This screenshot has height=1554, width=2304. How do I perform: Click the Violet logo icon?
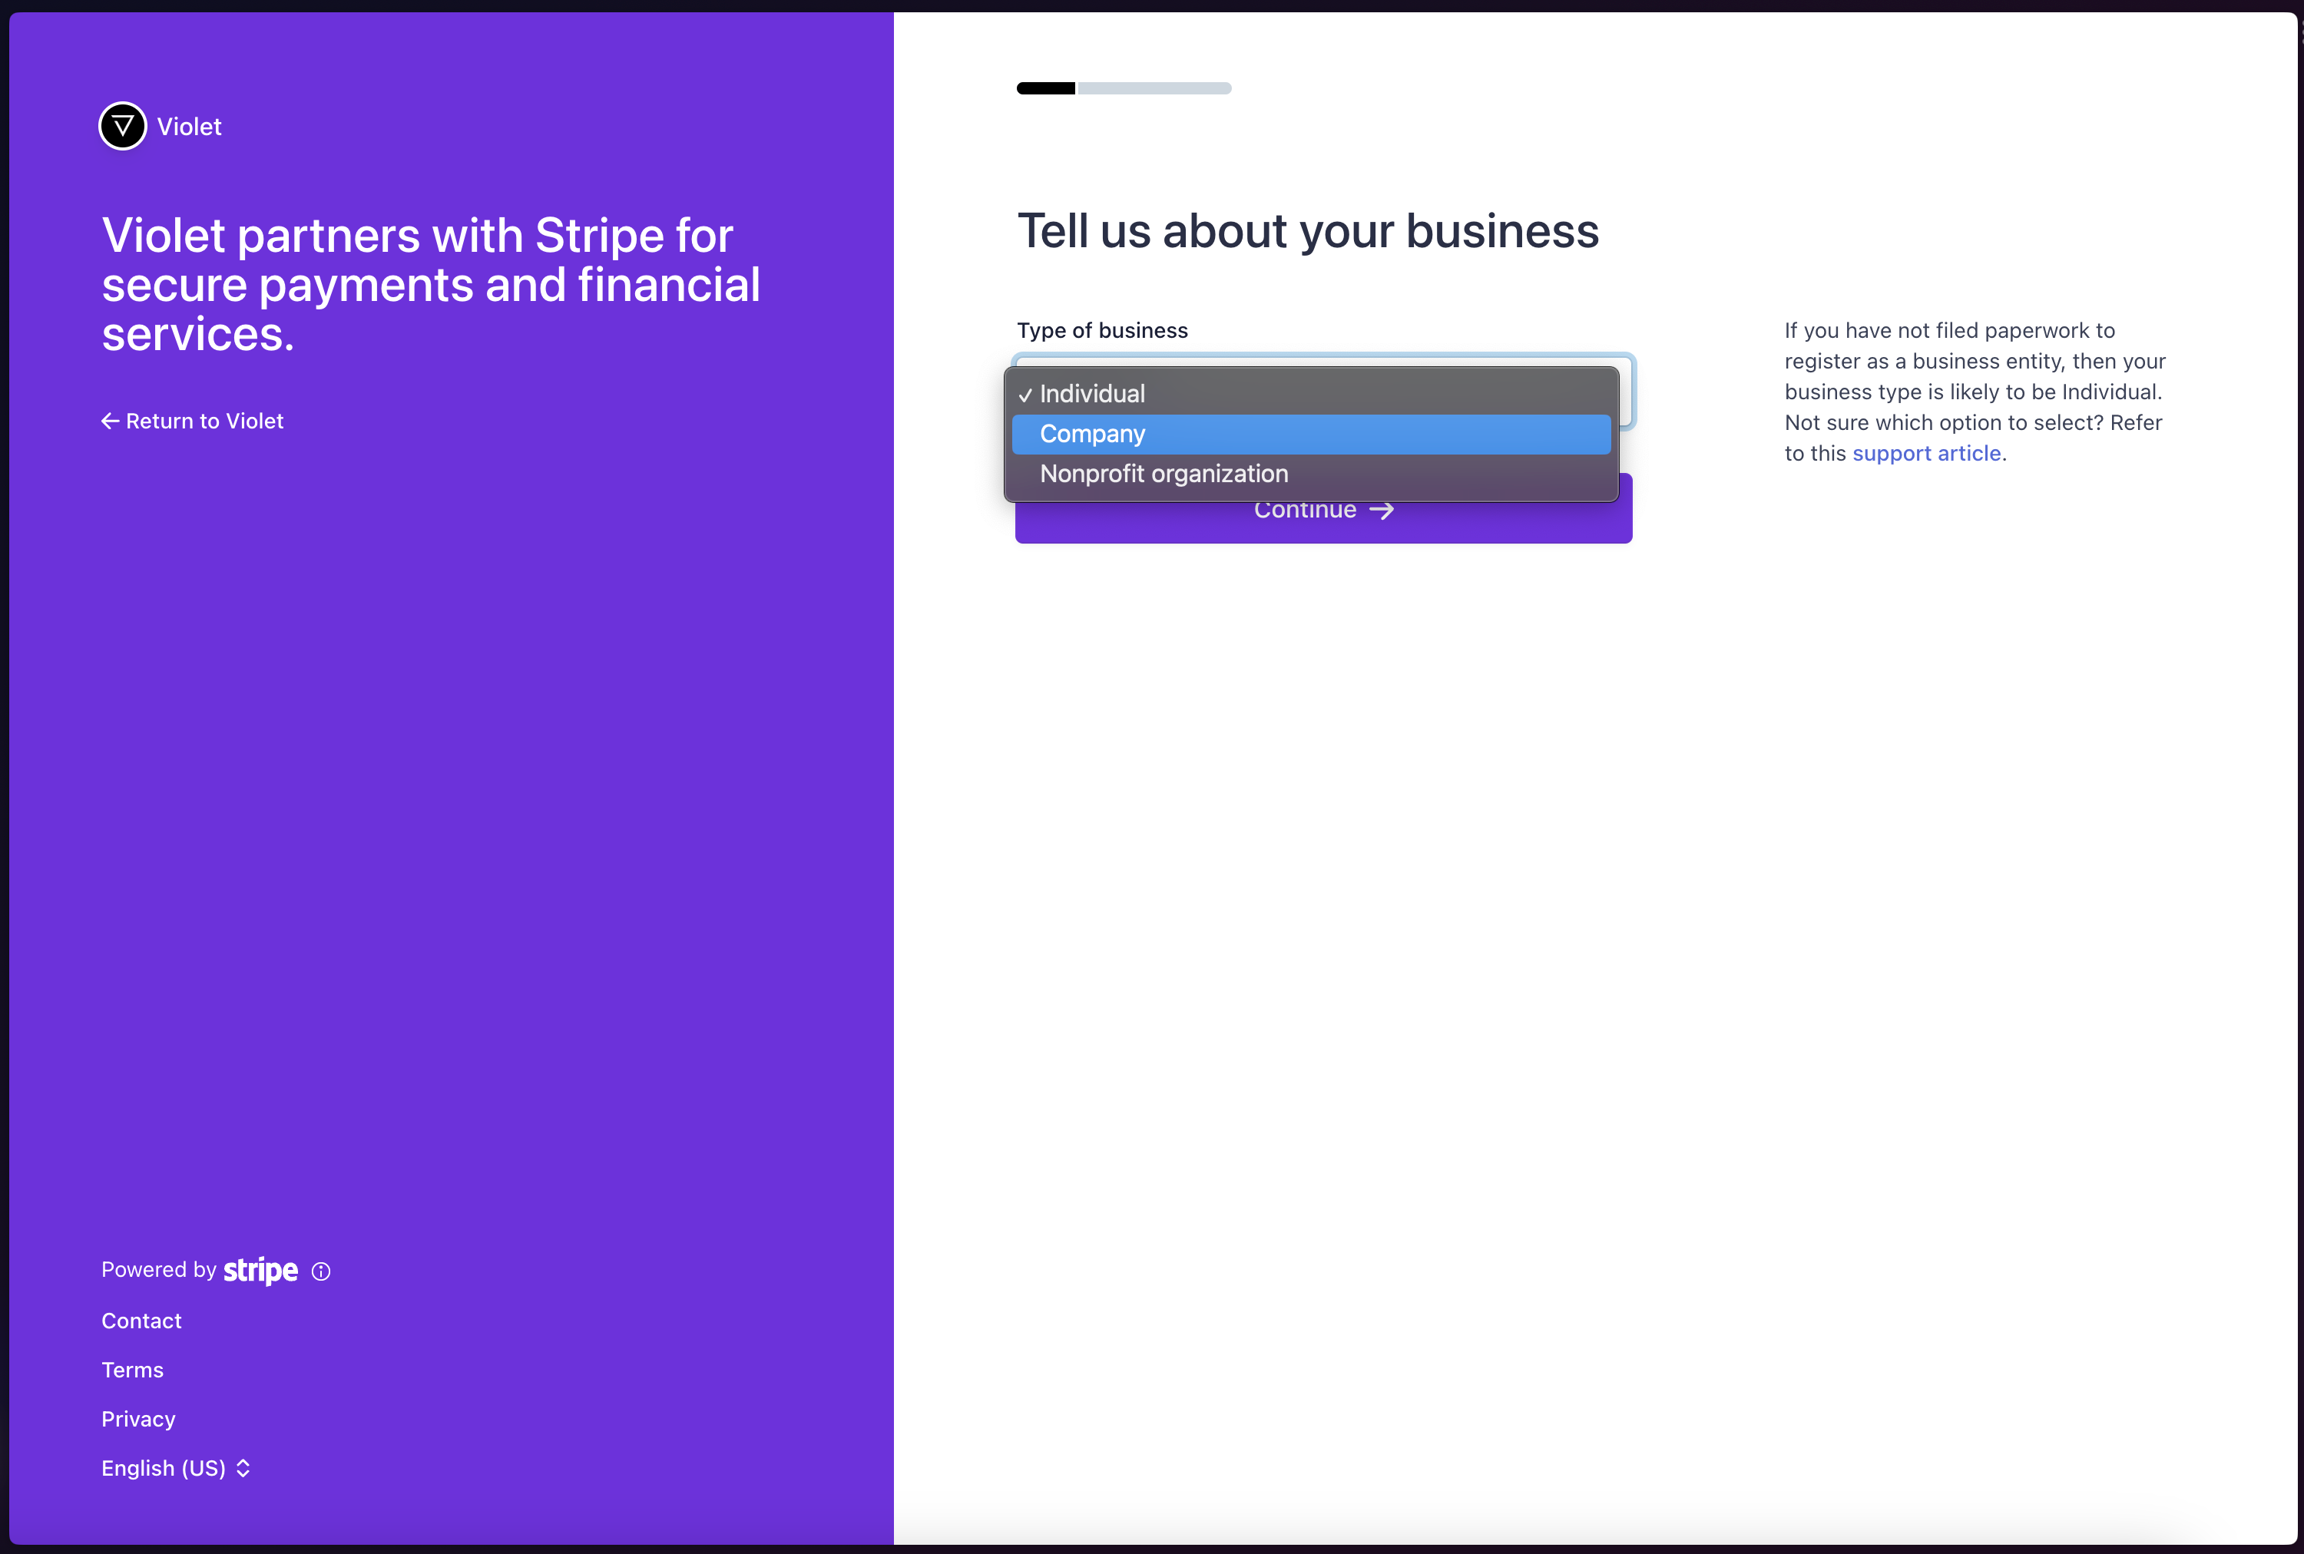point(123,126)
